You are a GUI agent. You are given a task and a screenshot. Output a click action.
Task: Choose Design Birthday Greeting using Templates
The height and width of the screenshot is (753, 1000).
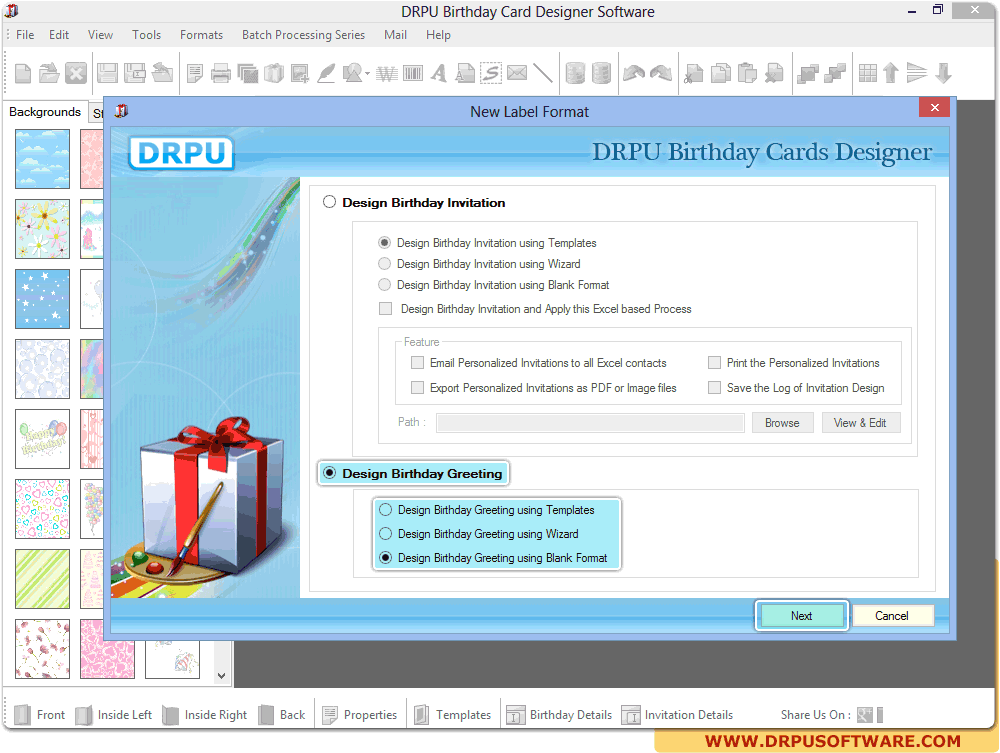pos(385,510)
